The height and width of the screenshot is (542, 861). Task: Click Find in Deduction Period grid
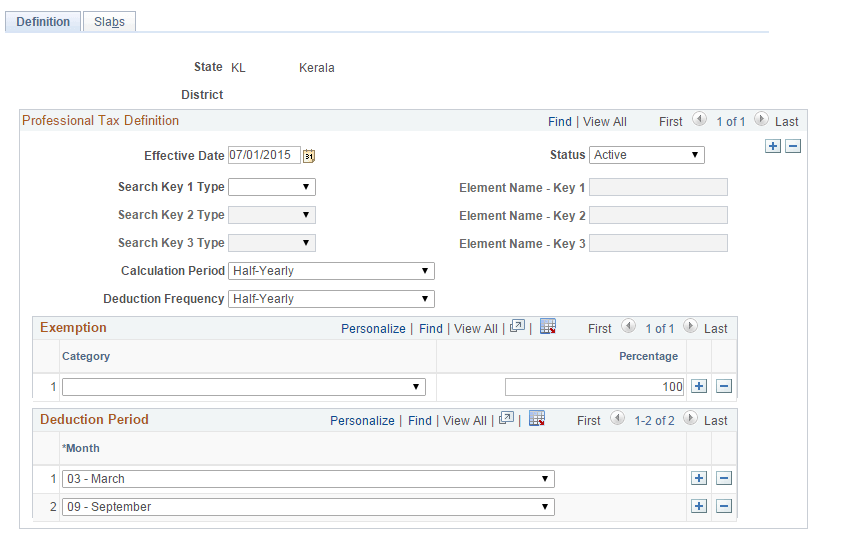tap(420, 421)
